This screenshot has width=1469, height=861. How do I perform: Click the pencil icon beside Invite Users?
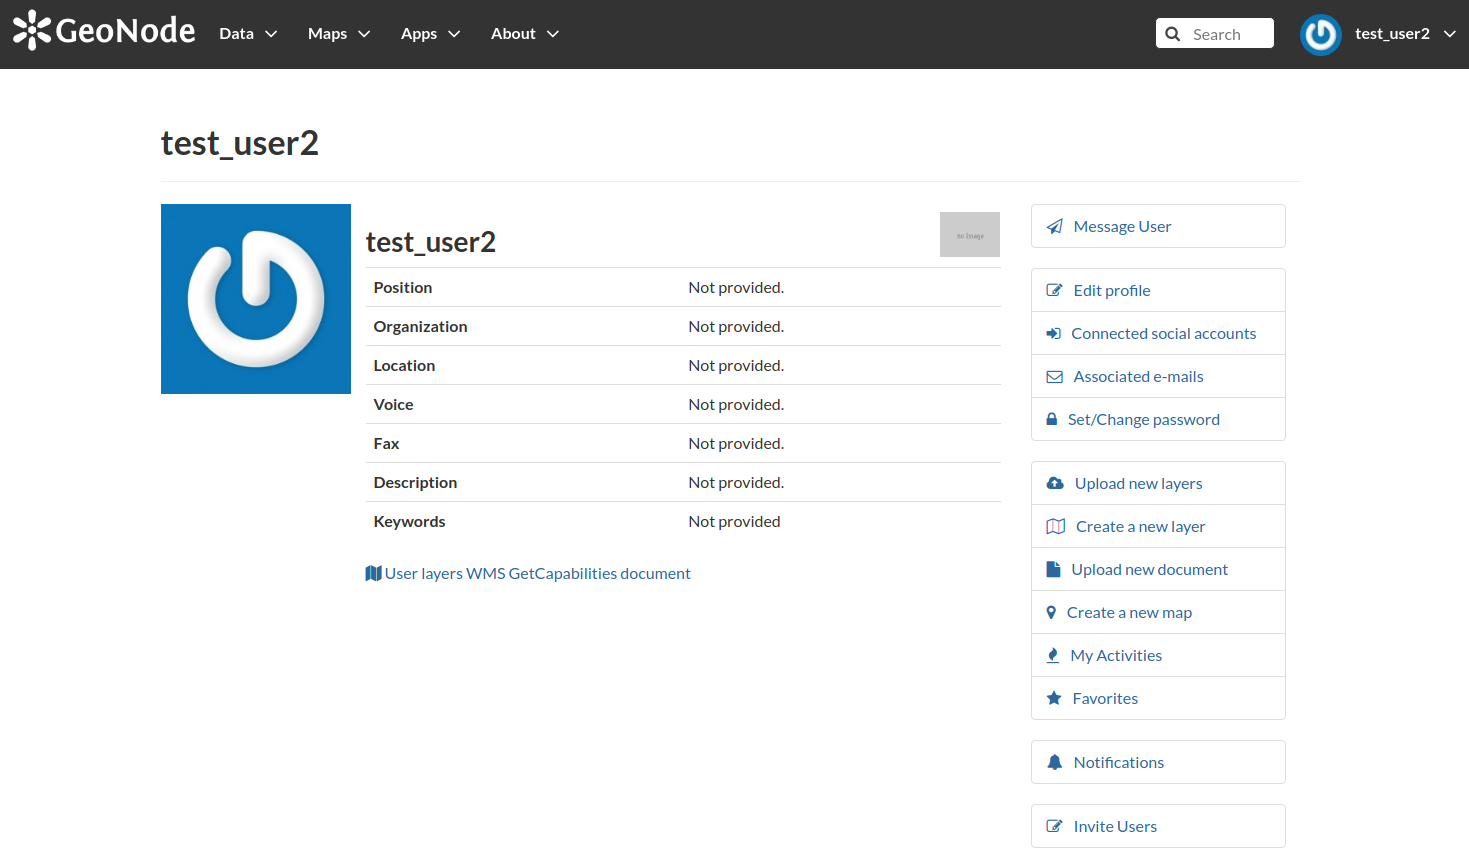coord(1054,827)
